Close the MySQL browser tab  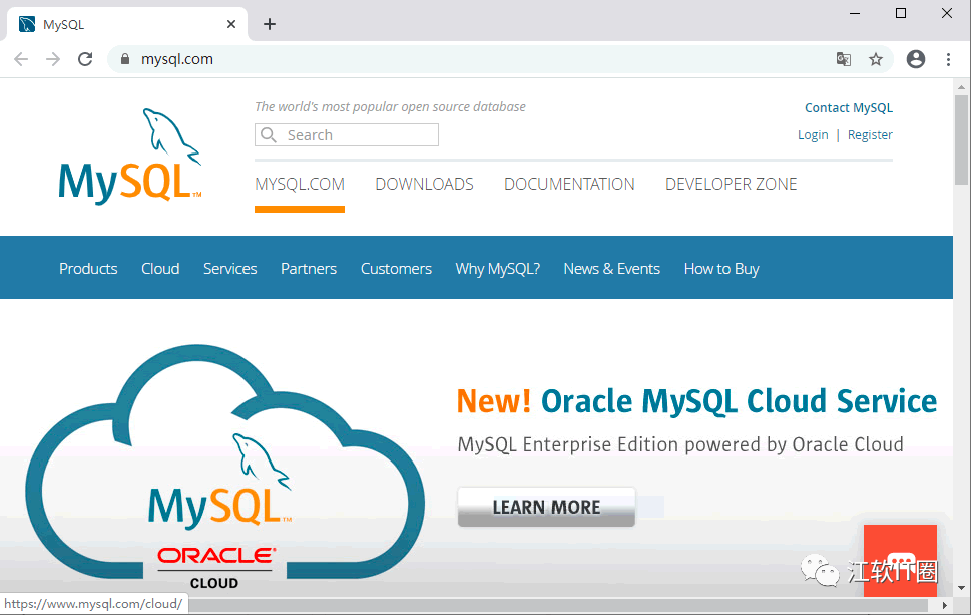231,24
